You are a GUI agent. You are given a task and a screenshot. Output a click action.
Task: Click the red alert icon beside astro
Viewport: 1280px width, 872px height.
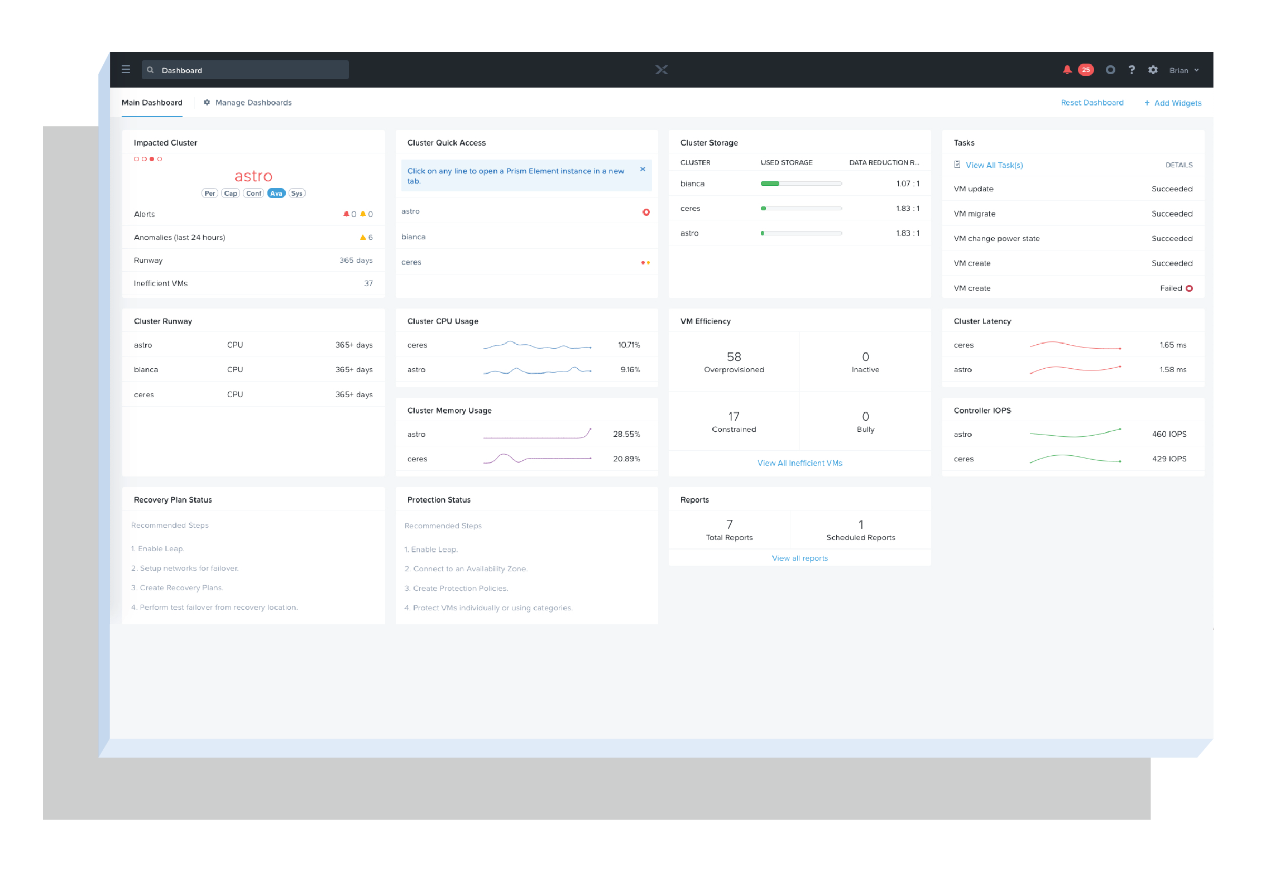point(645,212)
